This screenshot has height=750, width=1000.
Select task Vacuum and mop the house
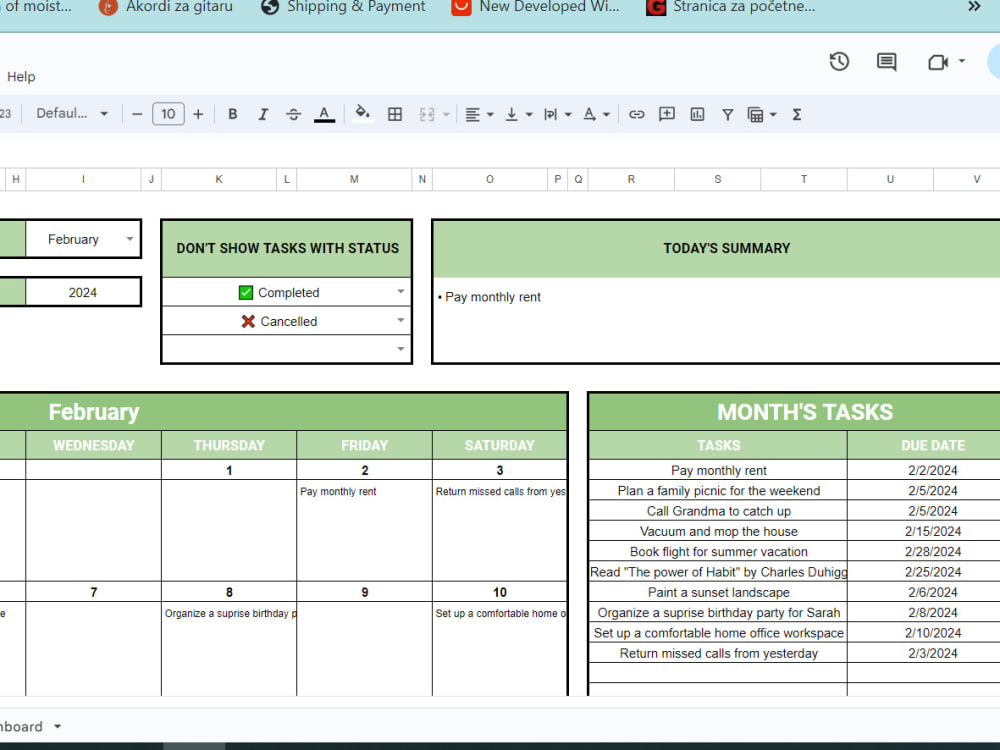719,531
